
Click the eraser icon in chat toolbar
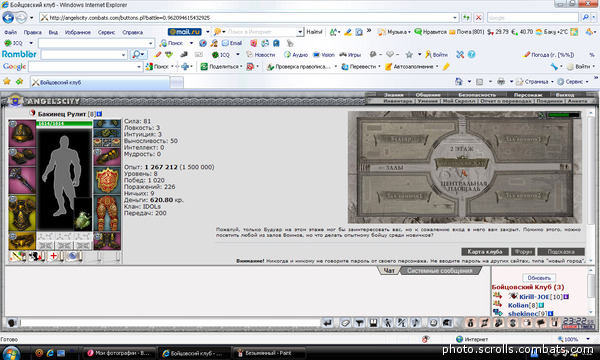click(x=345, y=323)
